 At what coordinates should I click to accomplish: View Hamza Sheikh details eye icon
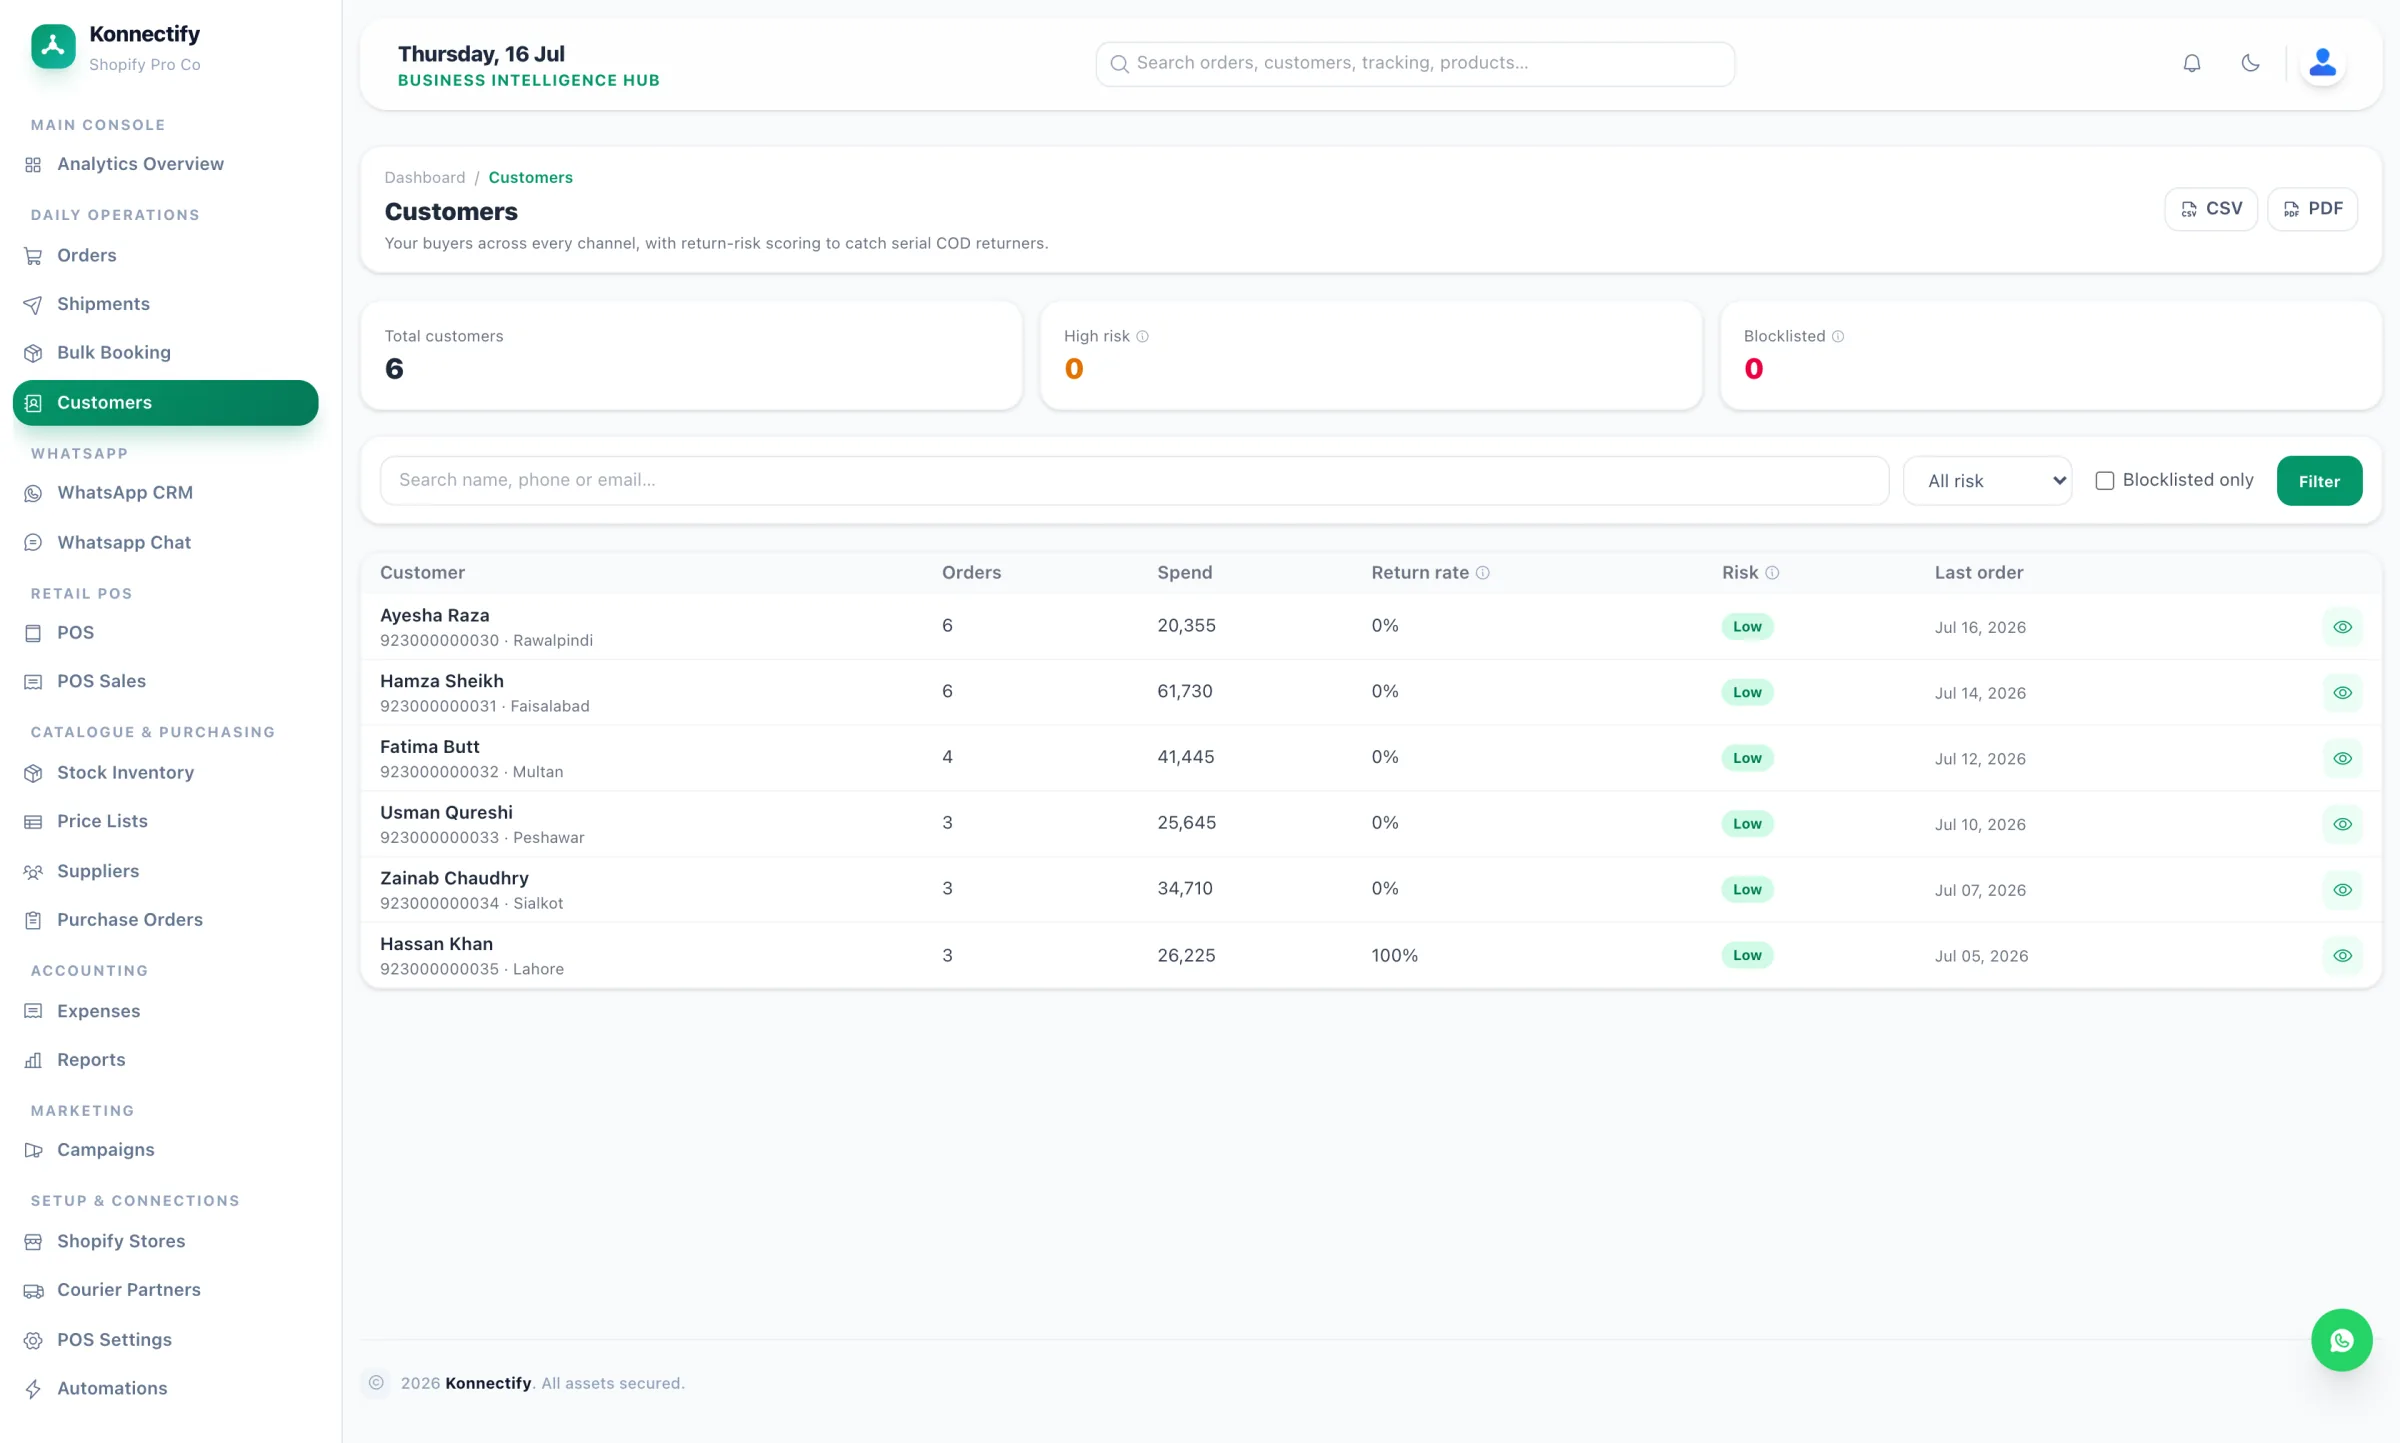(x=2342, y=693)
